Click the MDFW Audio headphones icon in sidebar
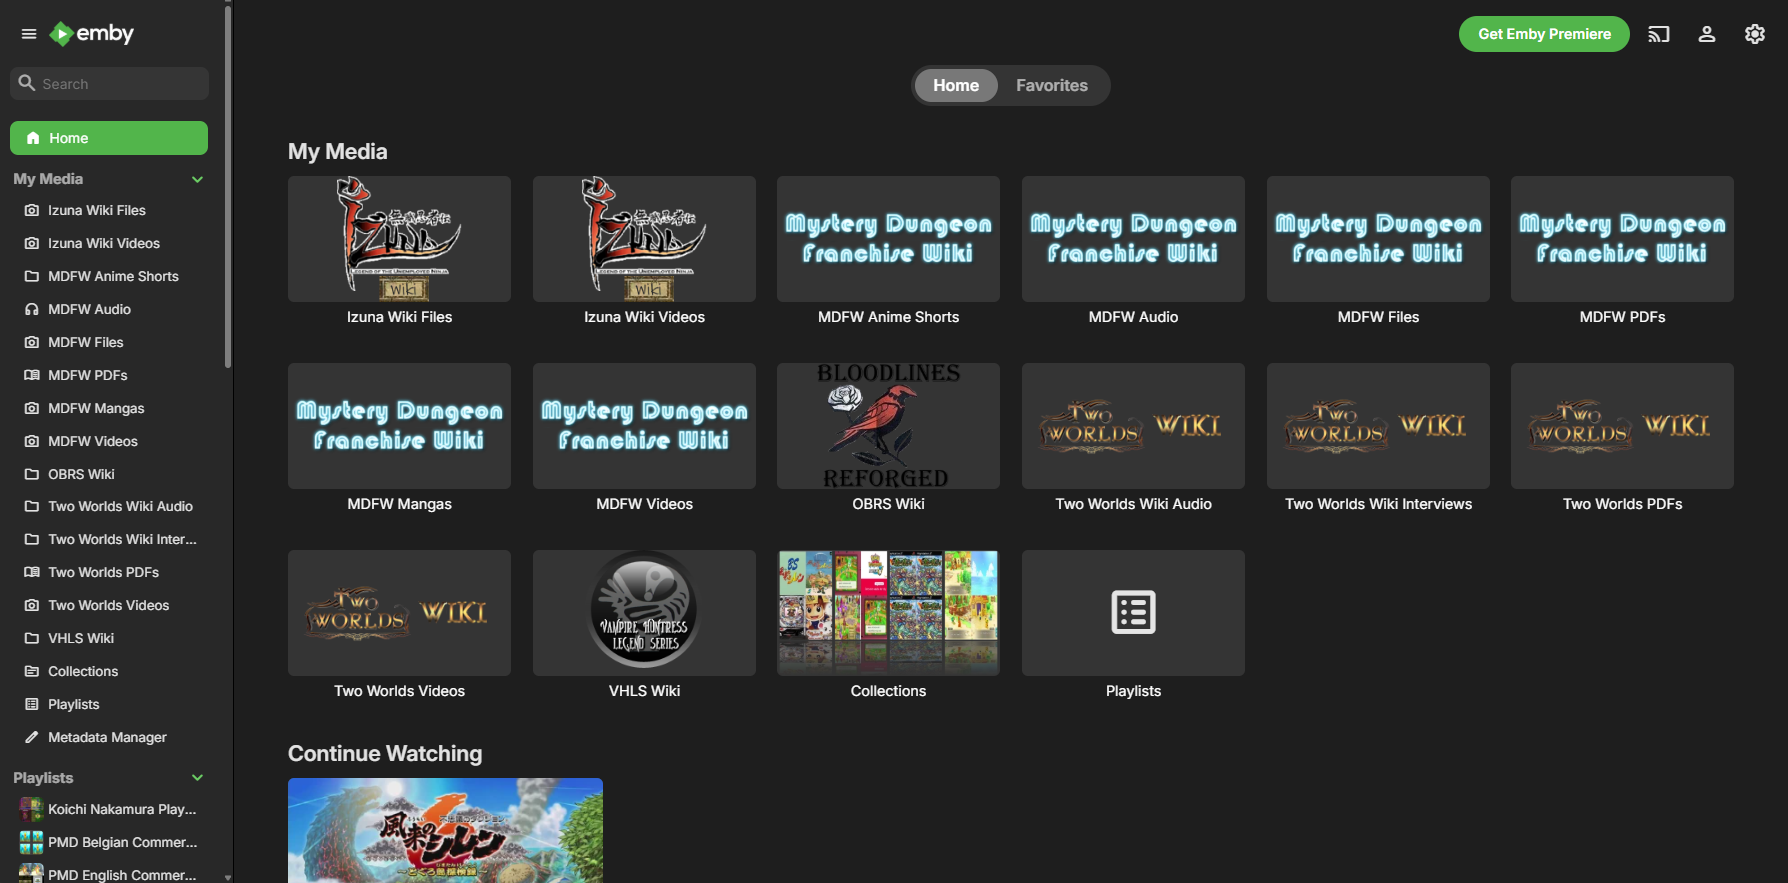1788x883 pixels. click(x=32, y=309)
